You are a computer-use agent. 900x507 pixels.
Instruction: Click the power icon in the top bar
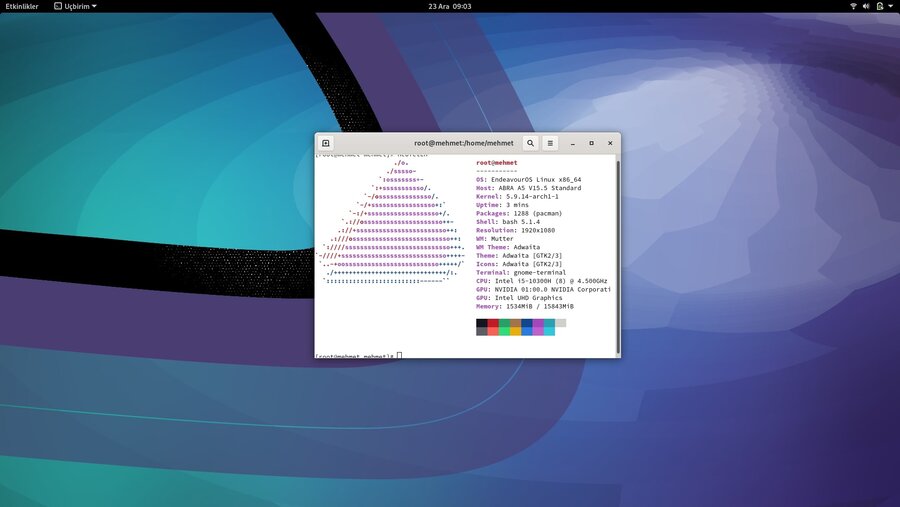(x=879, y=6)
